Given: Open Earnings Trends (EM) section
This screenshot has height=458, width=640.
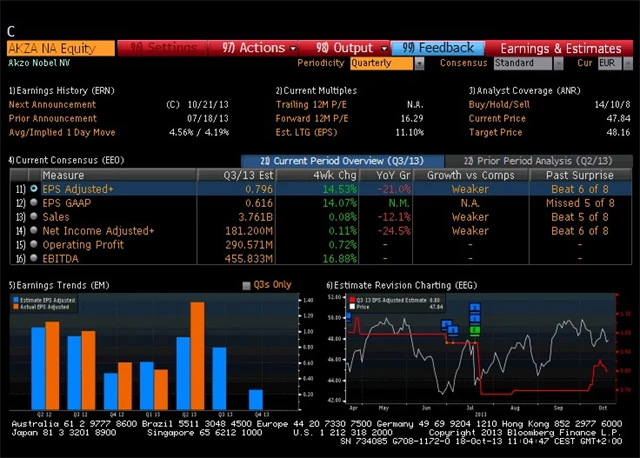Looking at the screenshot, I should tap(59, 285).
